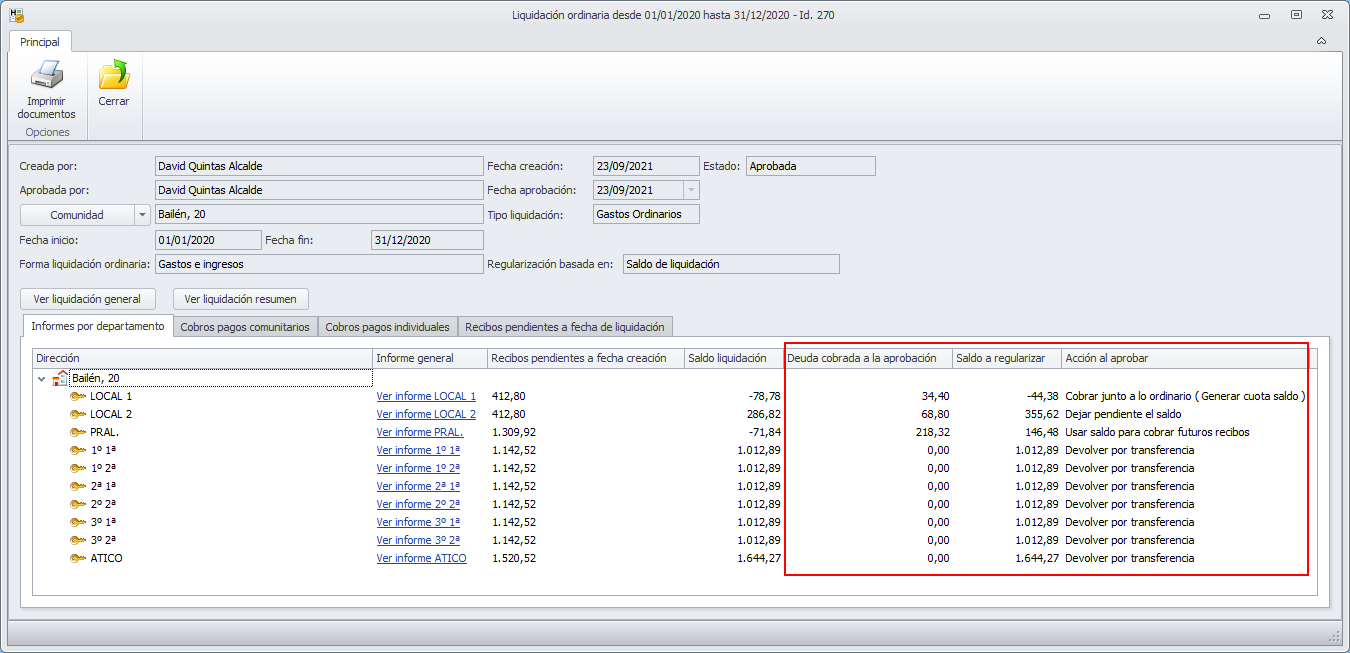Image resolution: width=1350 pixels, height=653 pixels.
Task: Click the key icon beside LOCAL 1
Action: (x=78, y=396)
